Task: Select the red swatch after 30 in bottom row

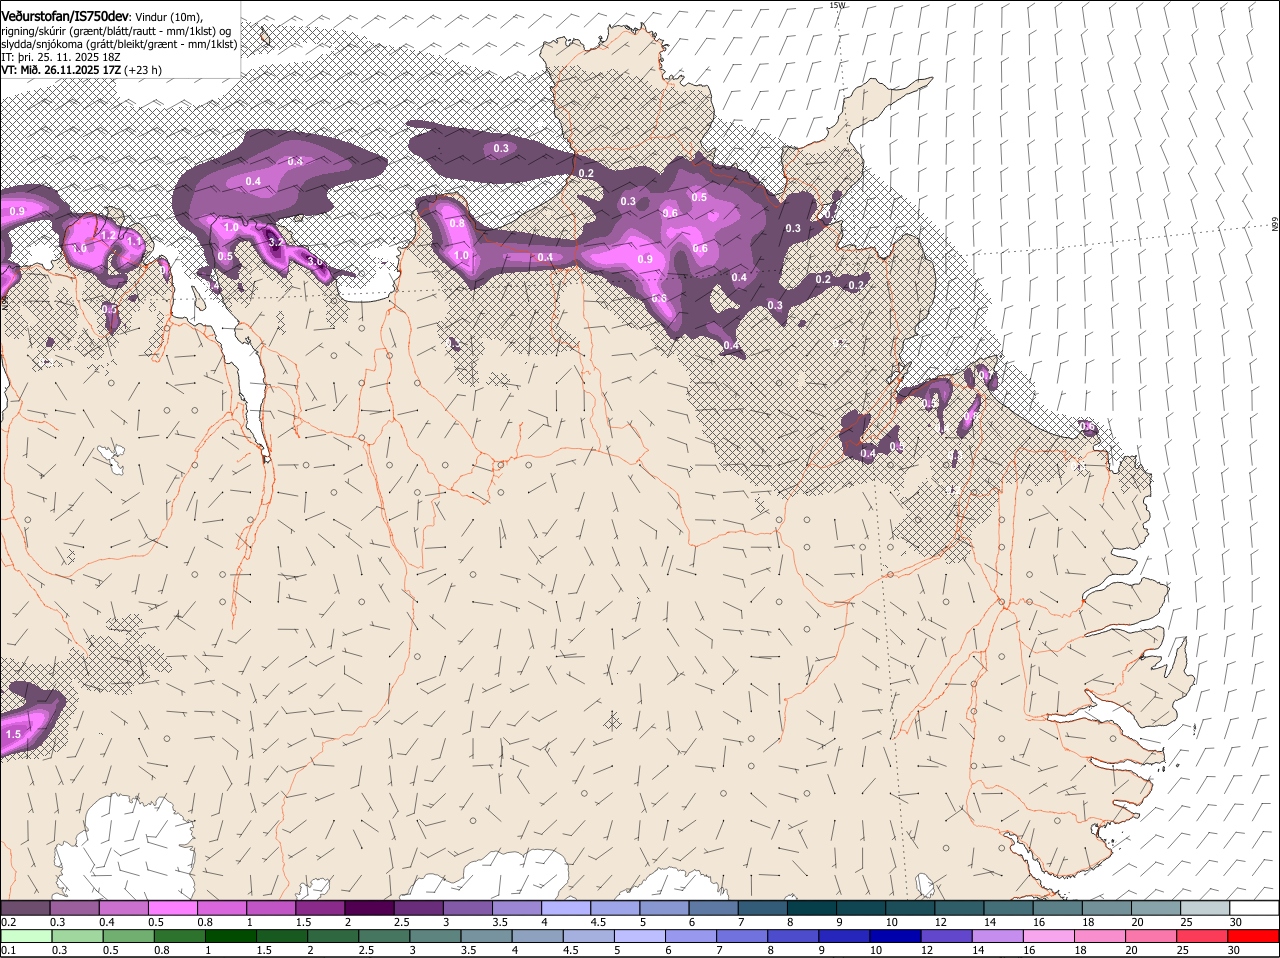Action: 1254,936
